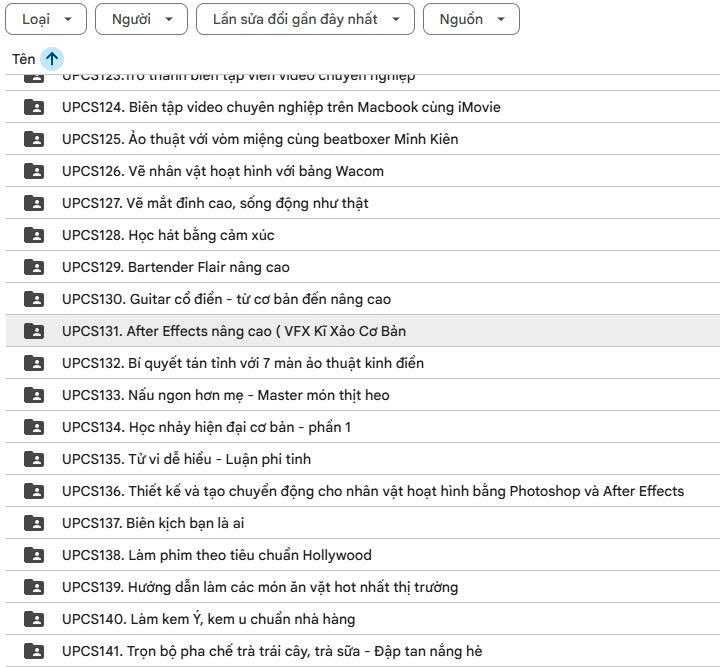
Task: Select 'UPCS131. After Effects nâng cao' folder name
Action: pos(234,331)
